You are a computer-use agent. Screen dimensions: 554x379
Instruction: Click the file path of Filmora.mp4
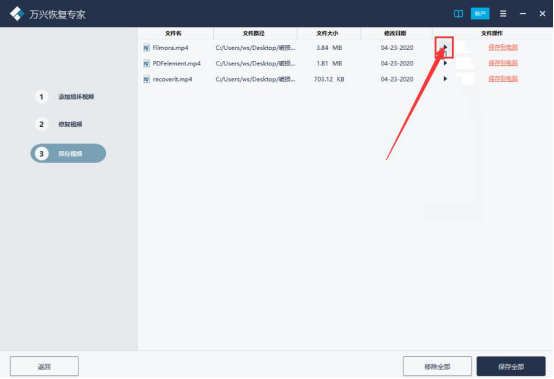pyautogui.click(x=255, y=48)
